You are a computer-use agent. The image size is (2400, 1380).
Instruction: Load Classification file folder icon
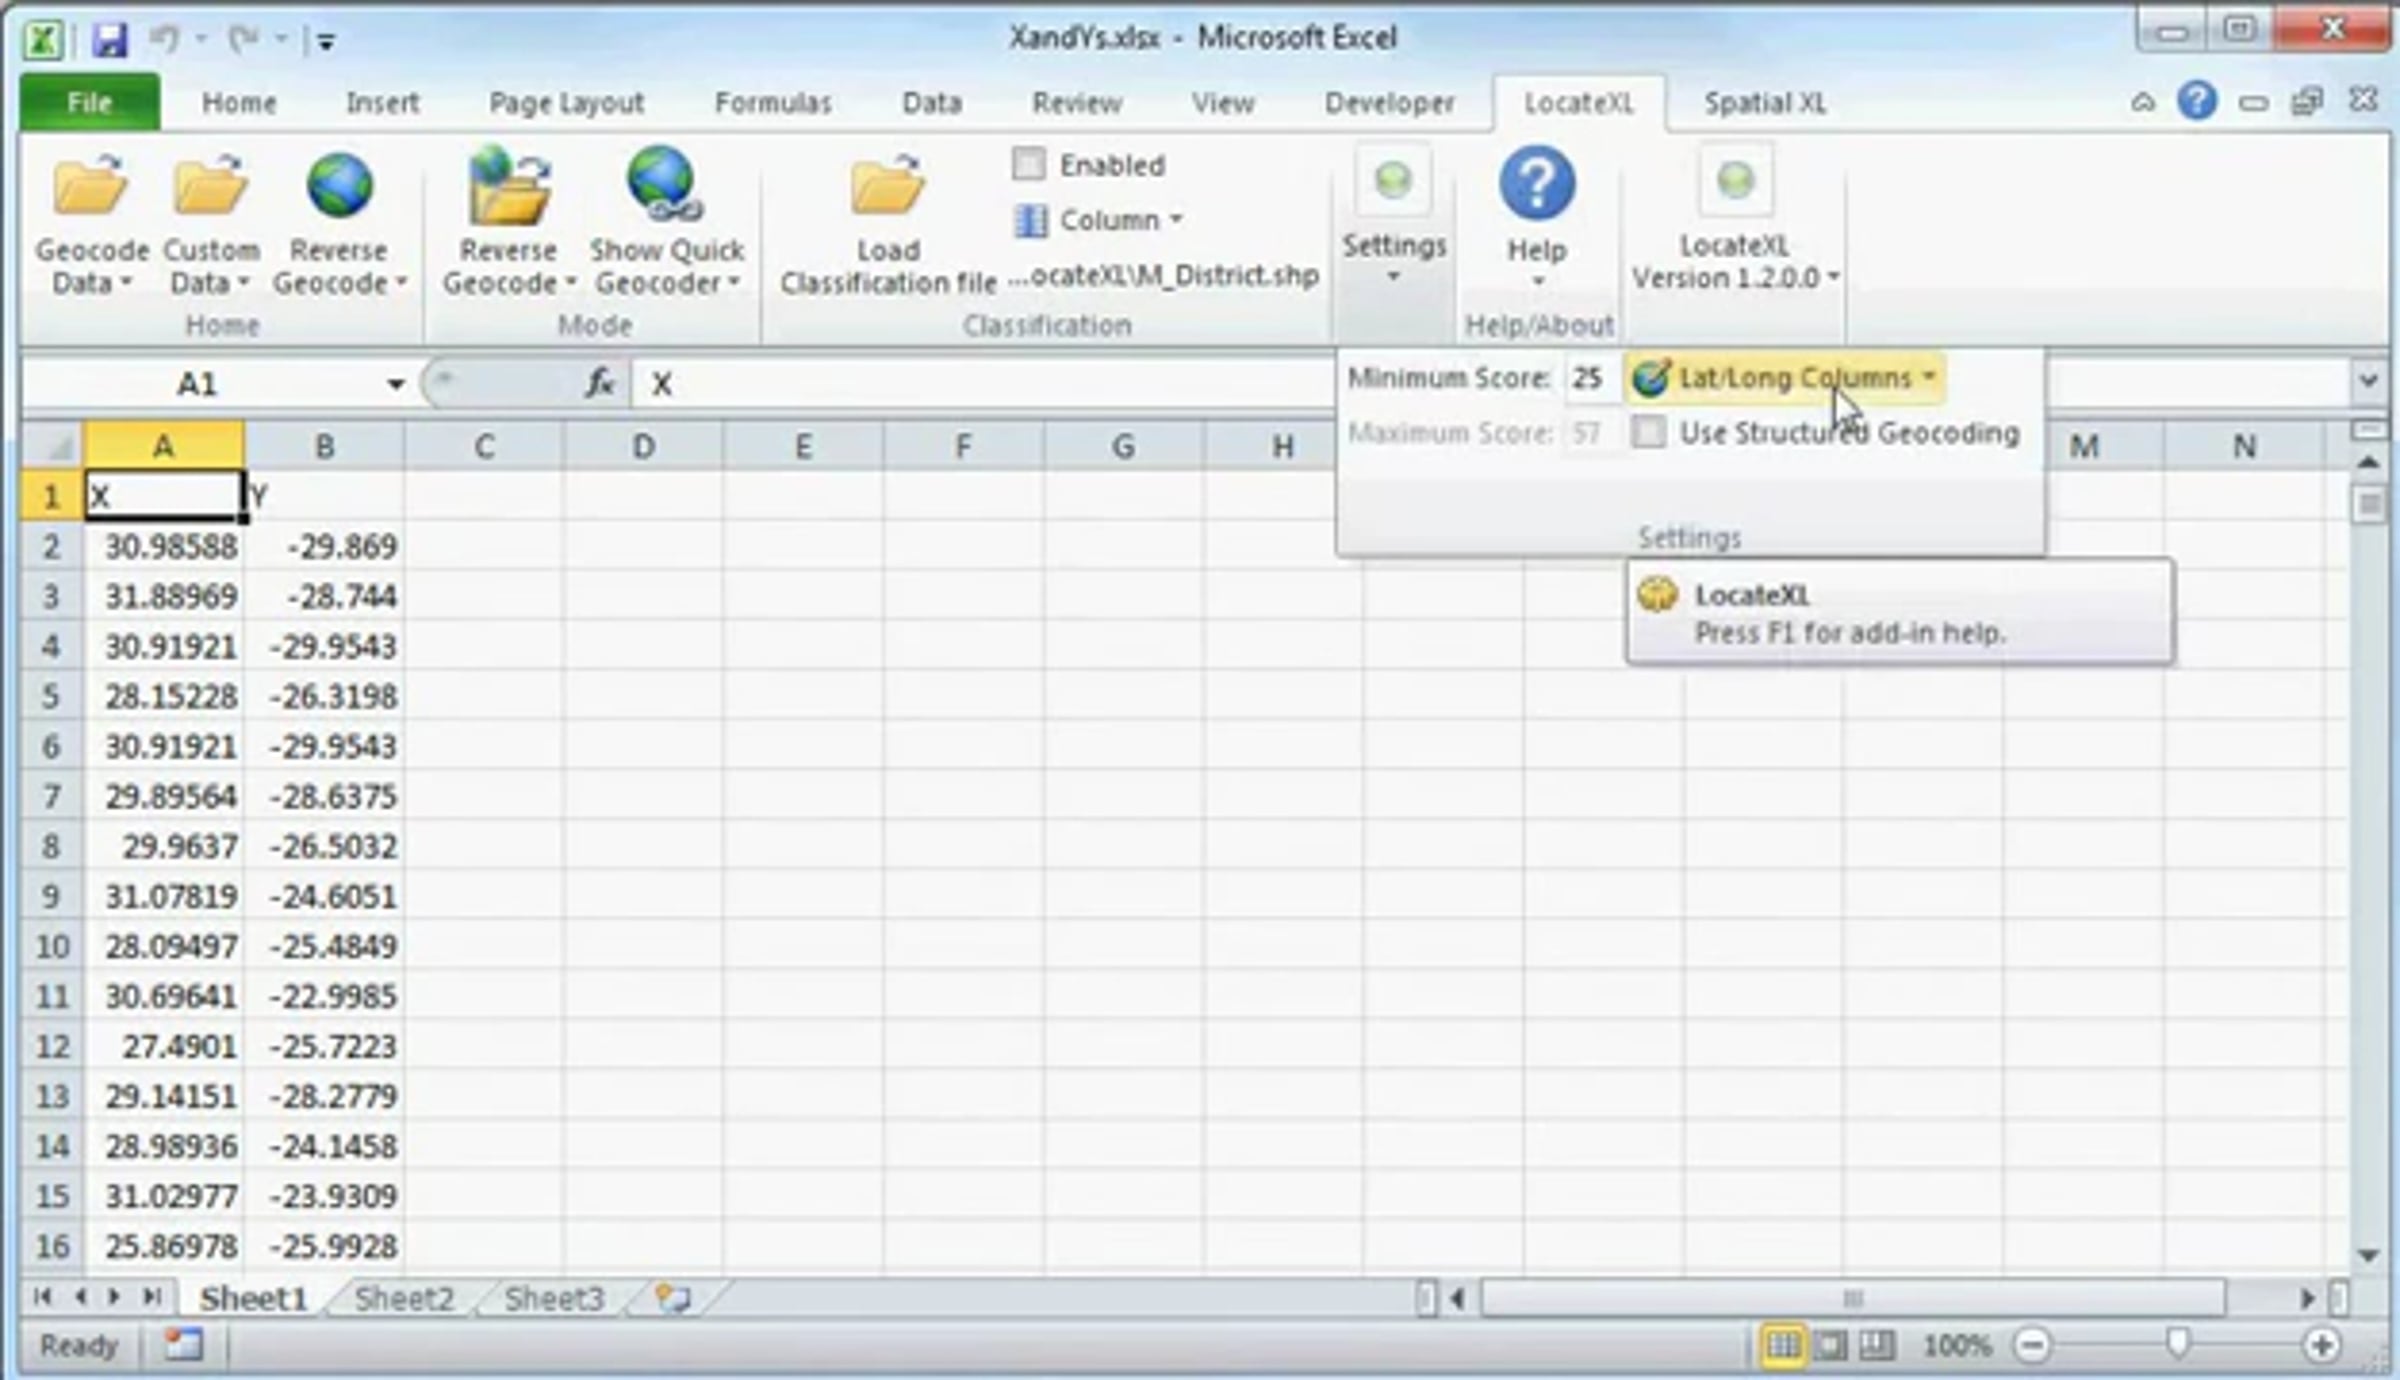887,186
